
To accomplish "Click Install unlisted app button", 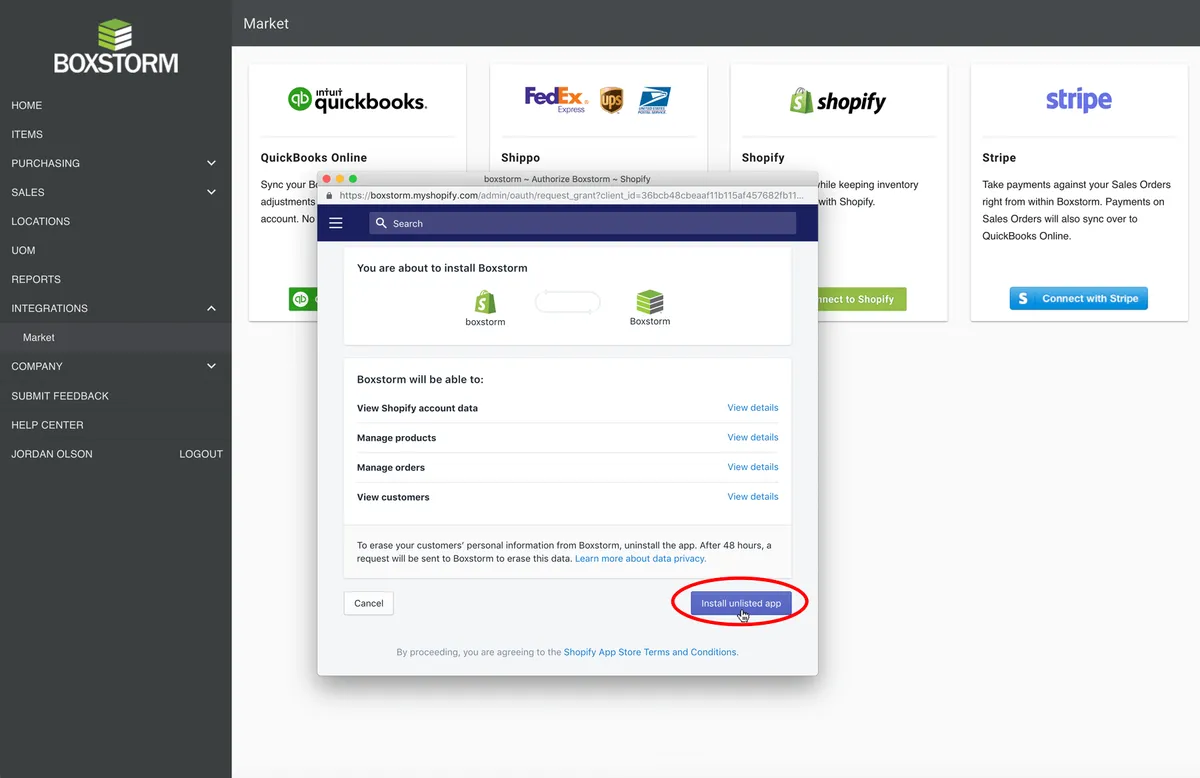I will pyautogui.click(x=741, y=603).
